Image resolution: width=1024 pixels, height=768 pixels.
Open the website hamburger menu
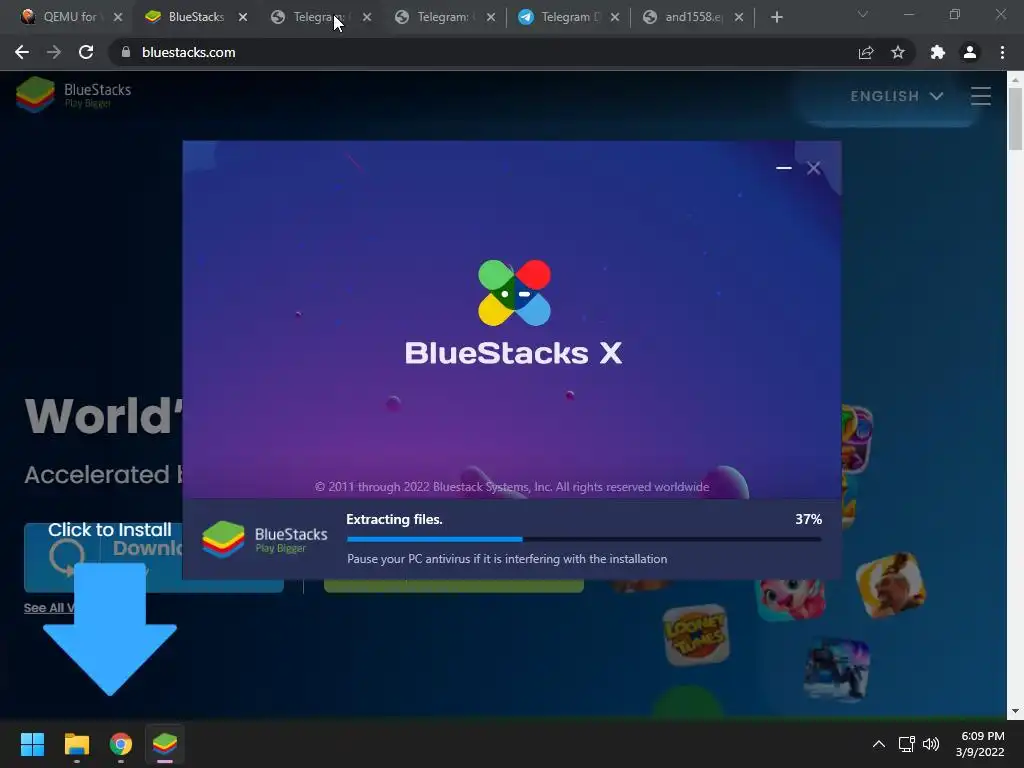[x=980, y=96]
